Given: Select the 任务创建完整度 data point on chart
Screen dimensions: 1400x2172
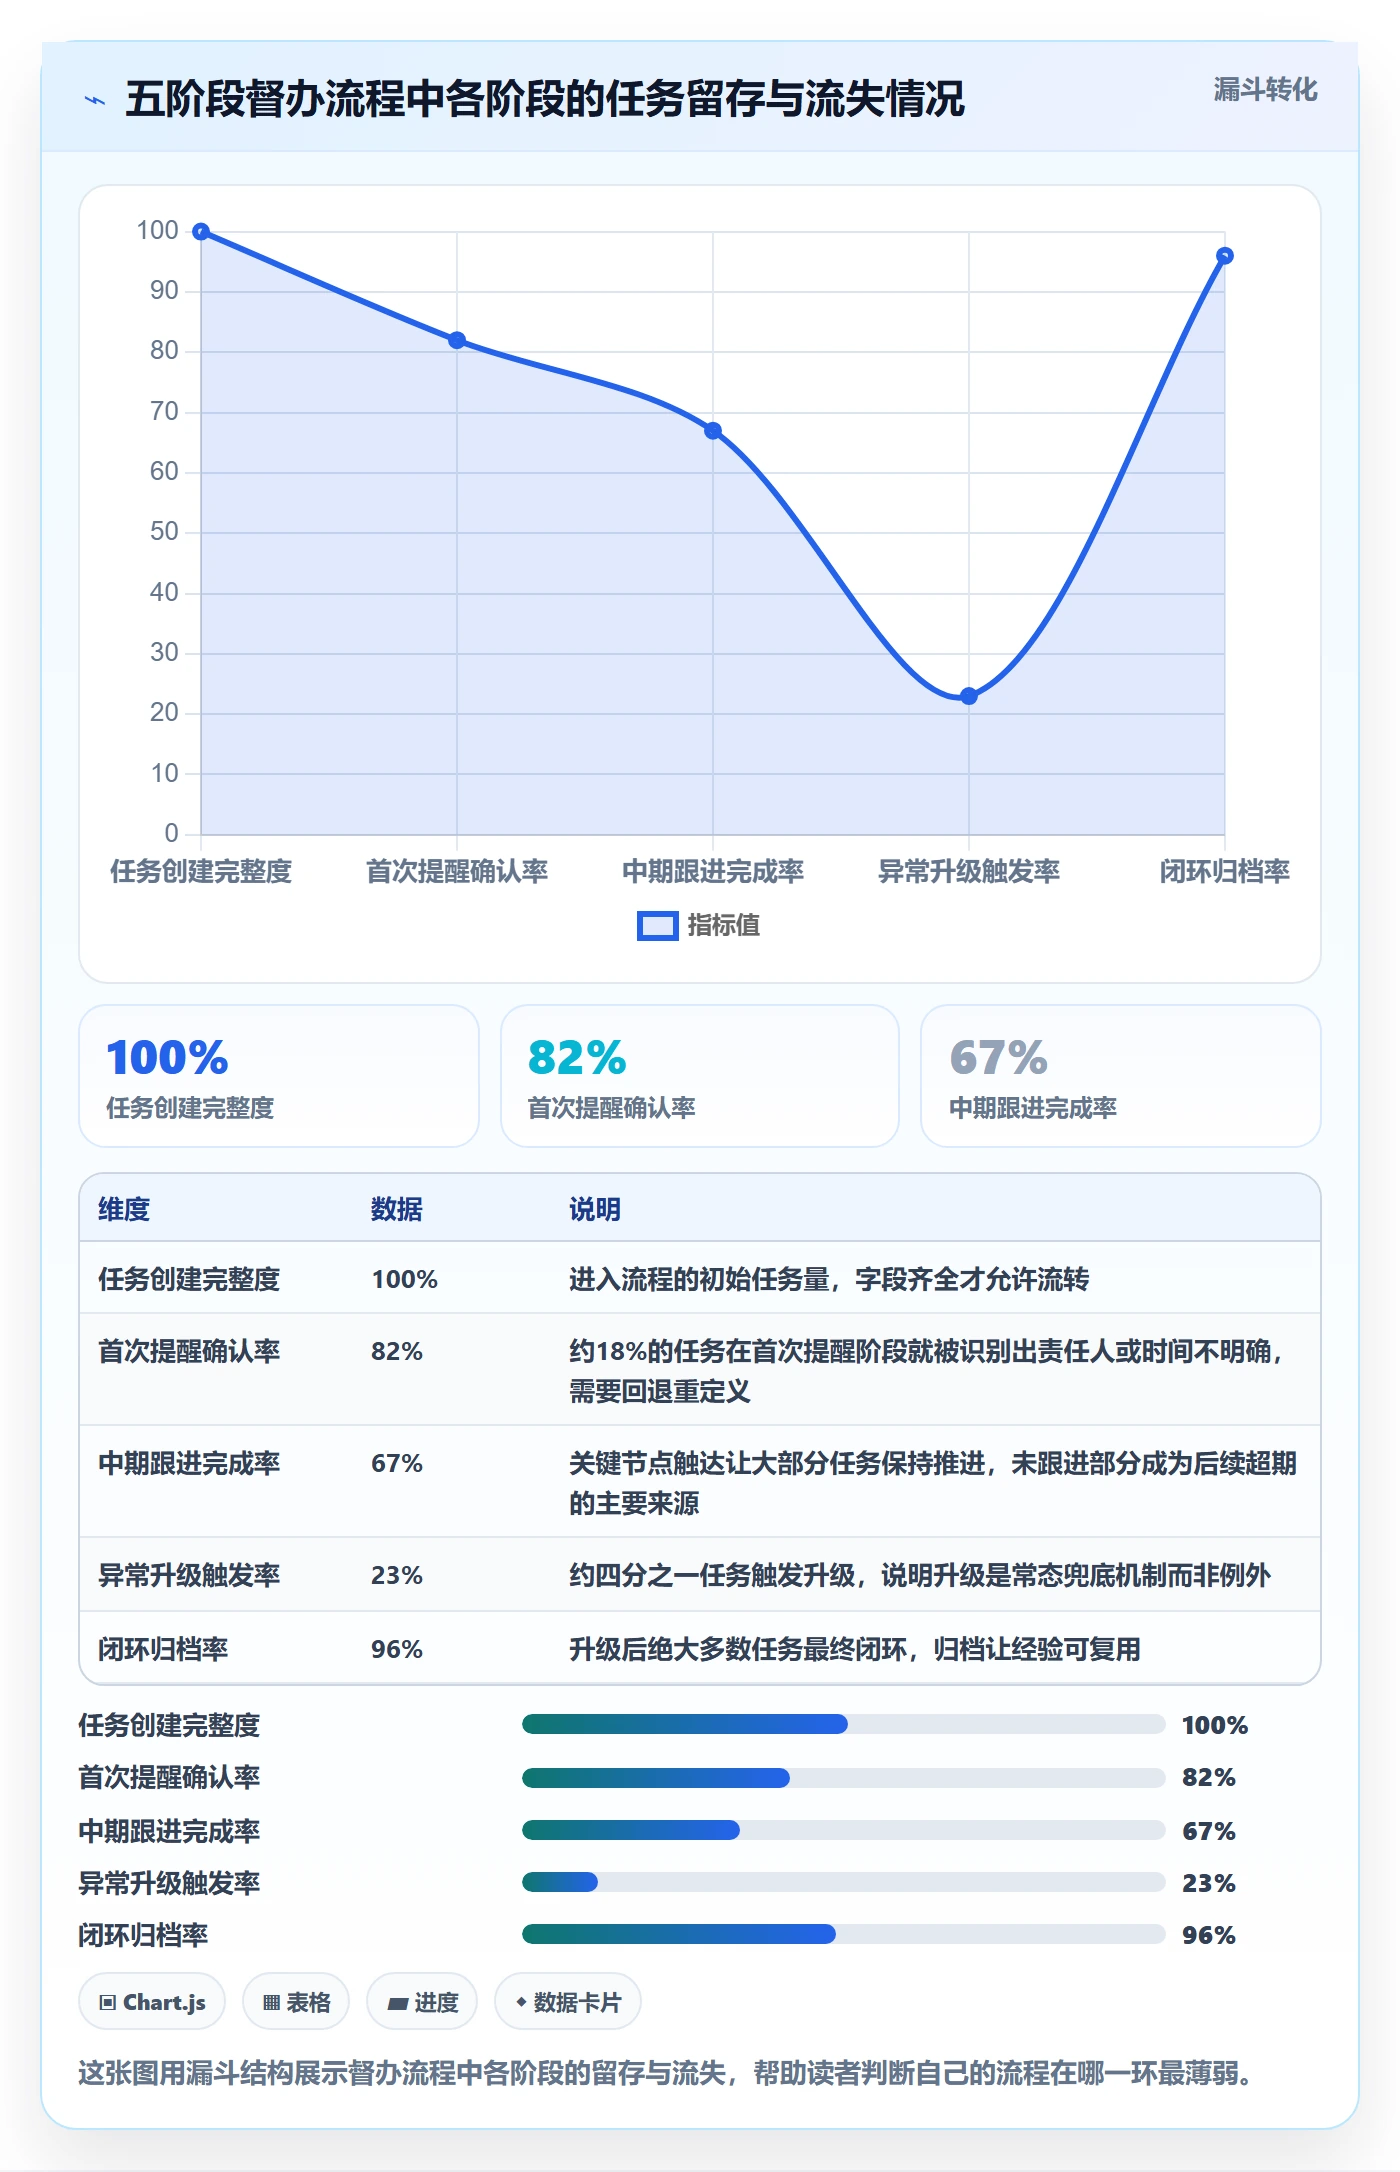Looking at the screenshot, I should tap(201, 232).
